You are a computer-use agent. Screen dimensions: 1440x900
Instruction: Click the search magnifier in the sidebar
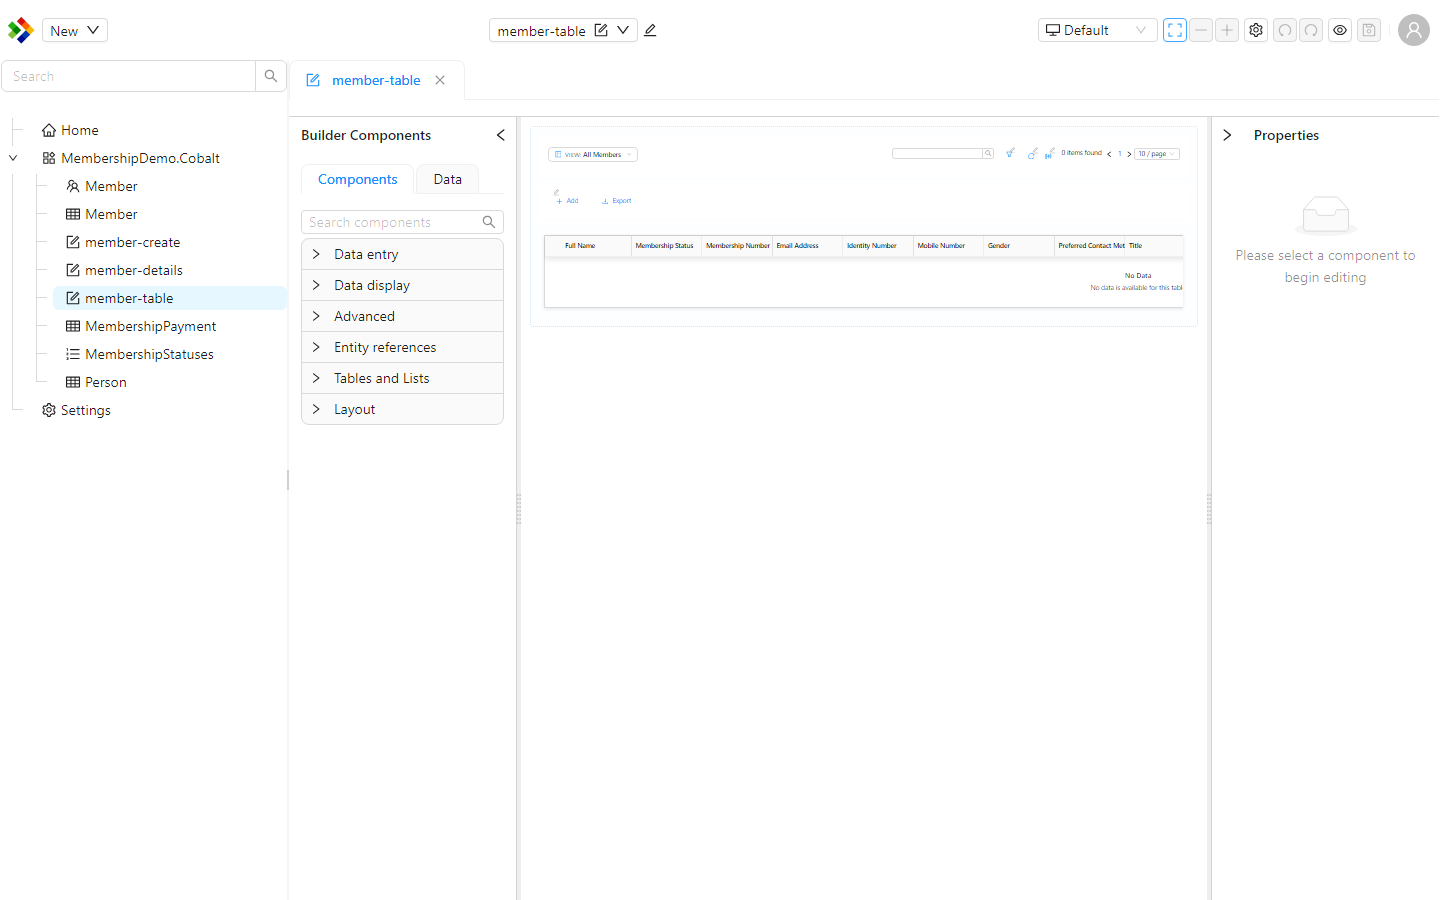pyautogui.click(x=270, y=76)
